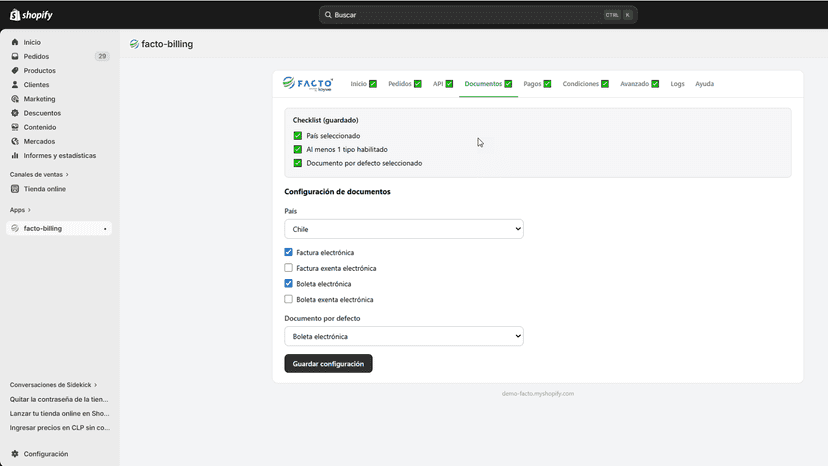This screenshot has height=466, width=828.
Task: Click the green check beside Avanzado tab
Action: 655,84
